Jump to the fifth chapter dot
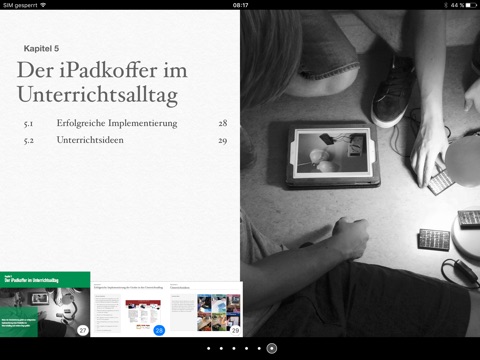The width and height of the screenshot is (480, 360). pos(259,348)
